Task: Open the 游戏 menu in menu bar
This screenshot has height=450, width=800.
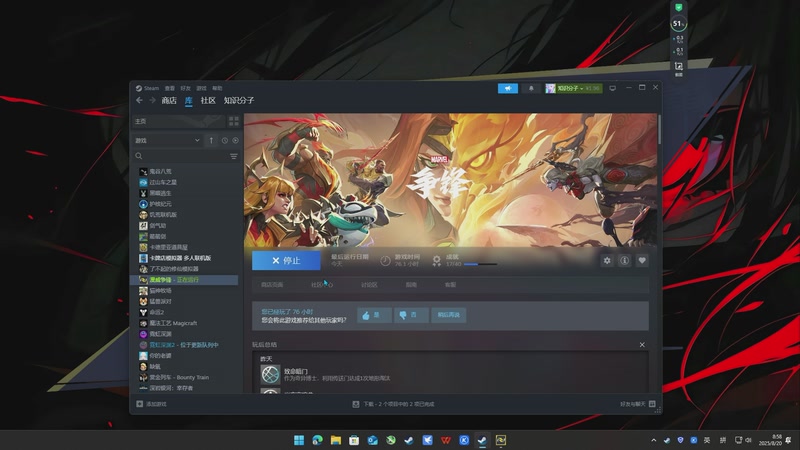Action: [x=202, y=88]
